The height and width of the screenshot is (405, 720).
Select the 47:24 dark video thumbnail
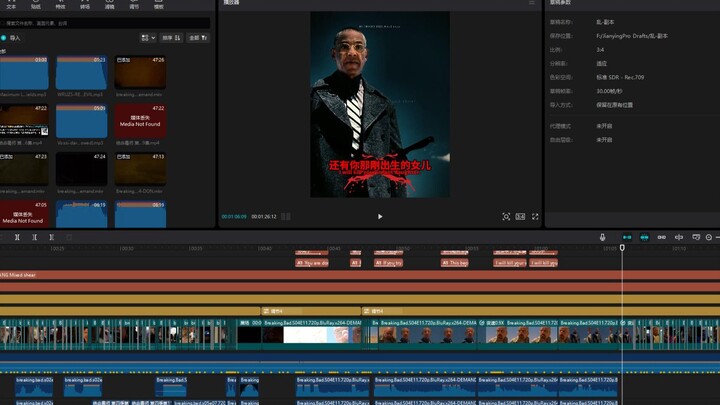pos(81,169)
